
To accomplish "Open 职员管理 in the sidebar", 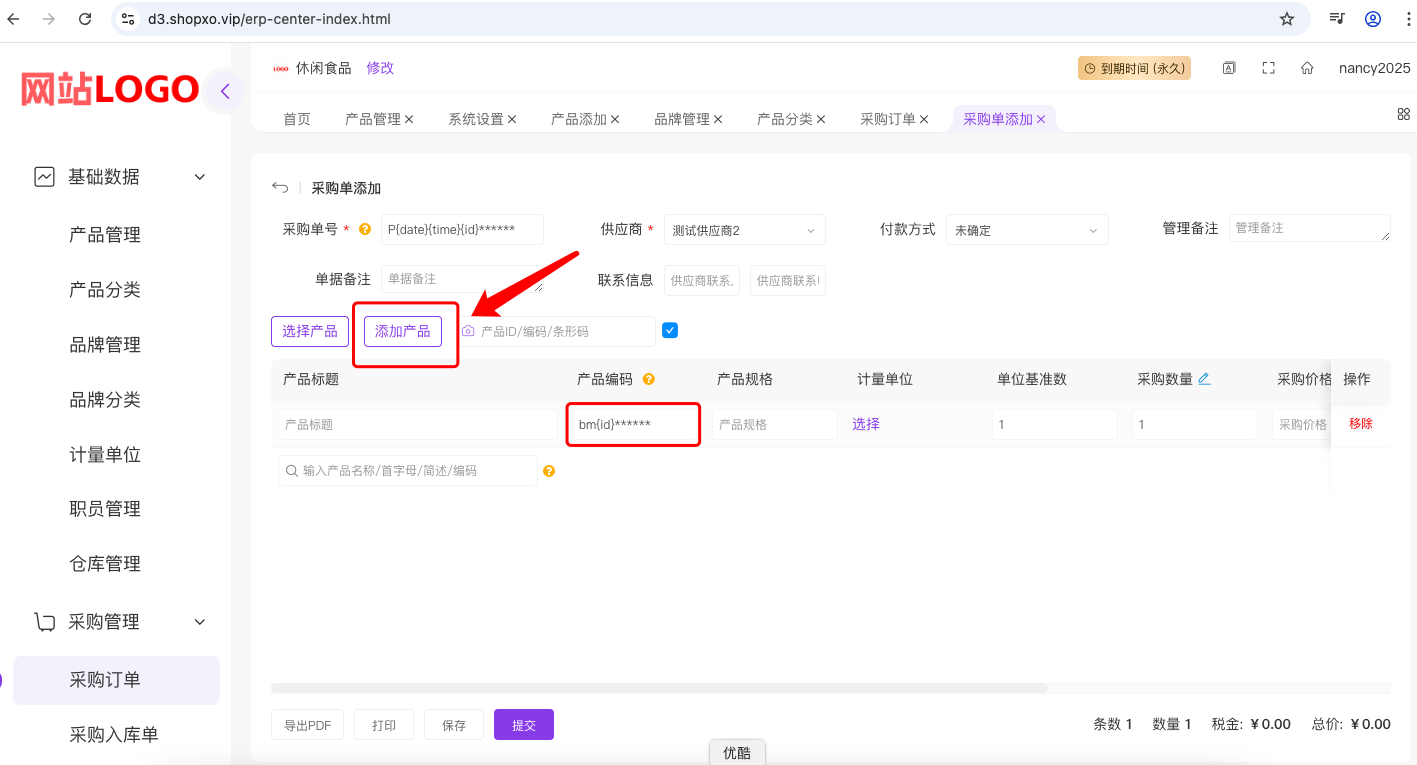I will pos(105,509).
